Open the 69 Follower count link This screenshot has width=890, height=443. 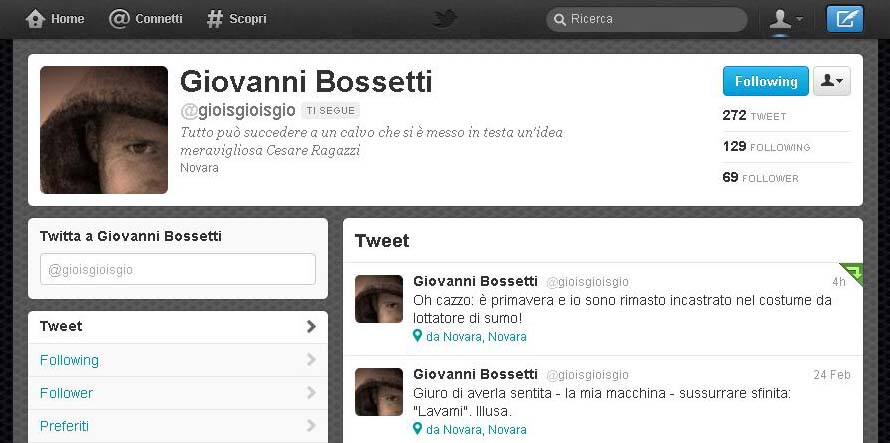[760, 178]
